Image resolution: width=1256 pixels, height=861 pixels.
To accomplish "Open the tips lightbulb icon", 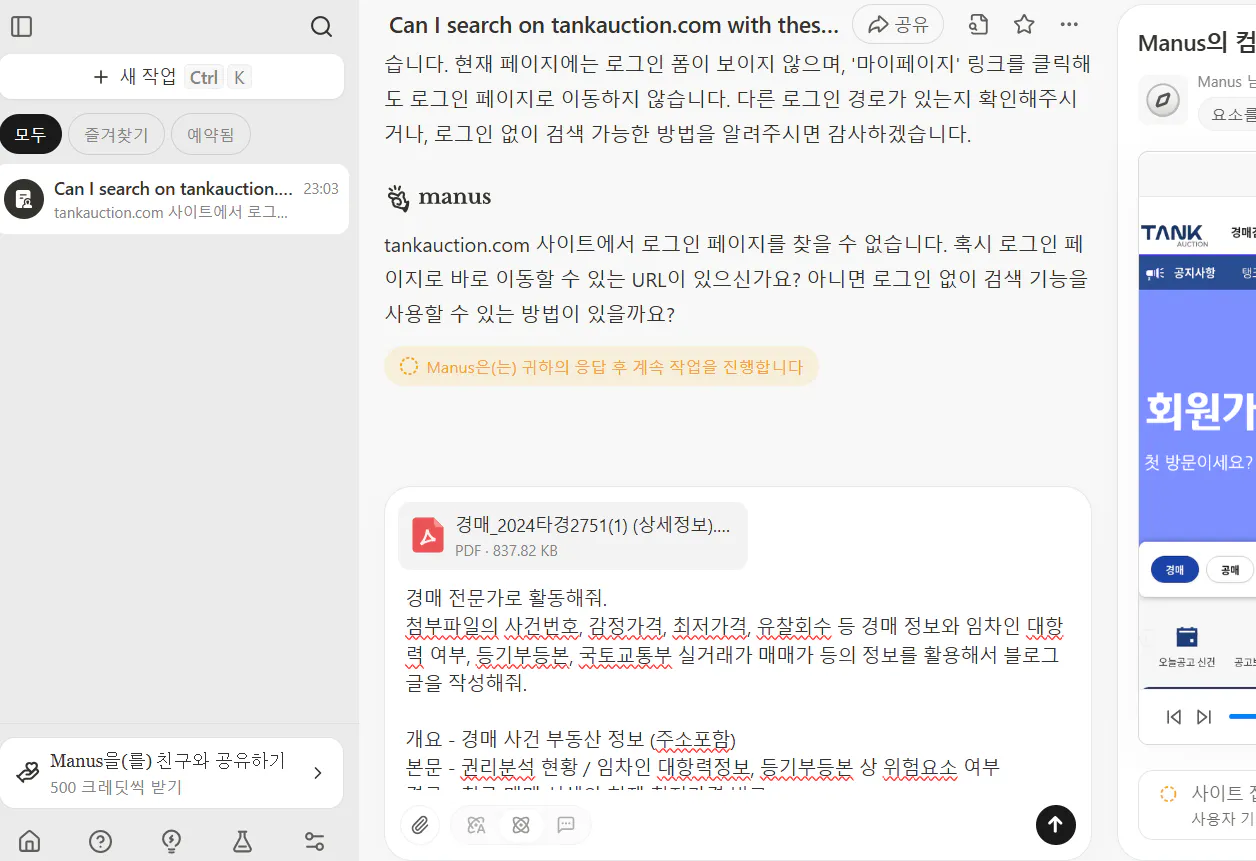I will coord(171,841).
